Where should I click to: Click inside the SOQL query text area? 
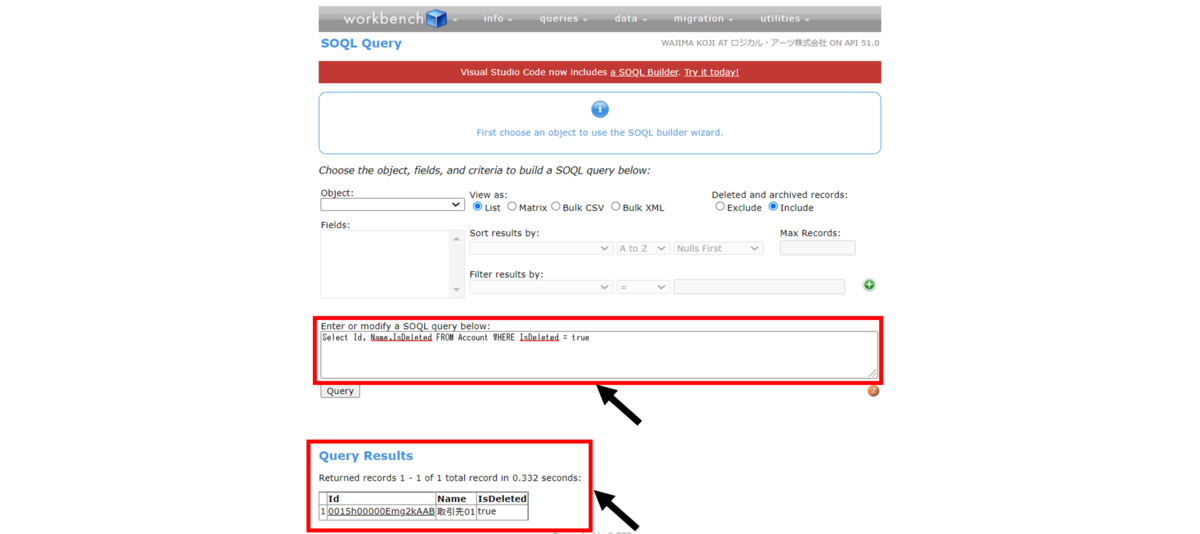(x=599, y=355)
